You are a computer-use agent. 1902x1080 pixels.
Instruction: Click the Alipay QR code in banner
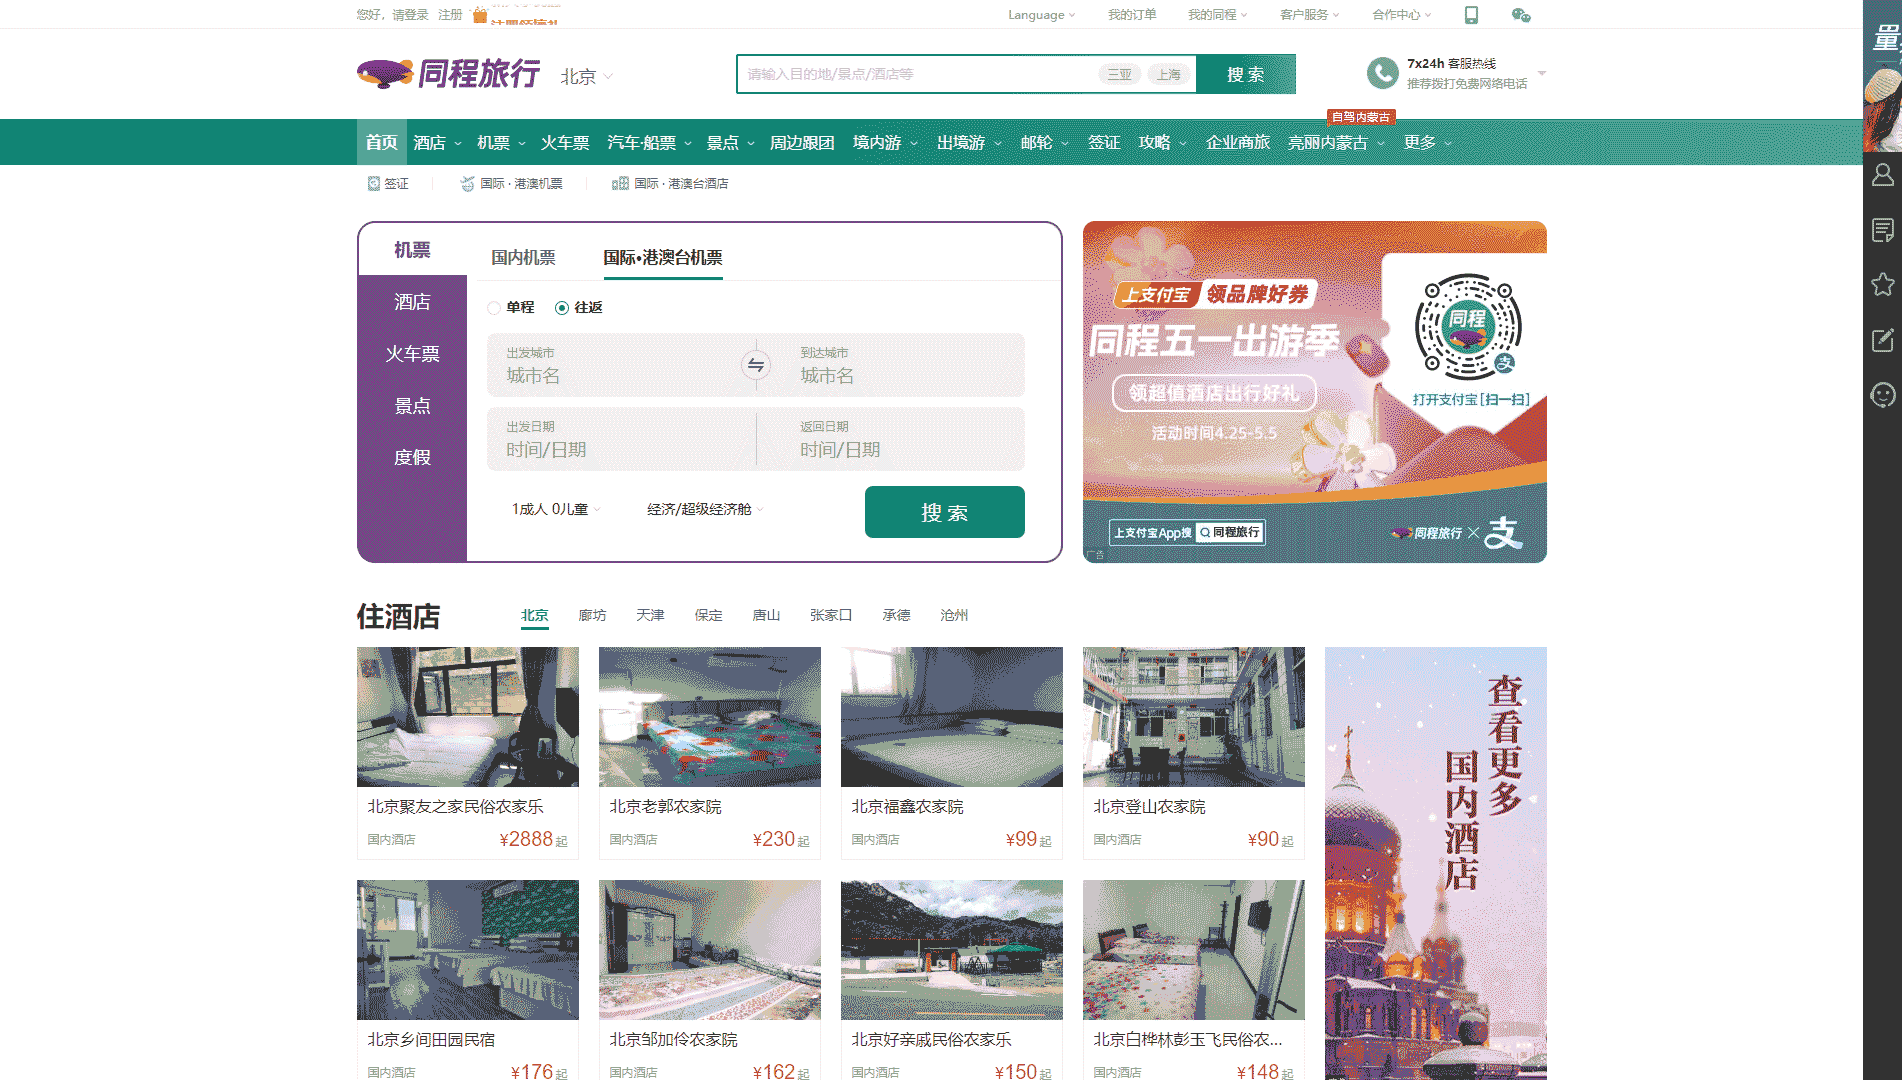tap(1468, 327)
